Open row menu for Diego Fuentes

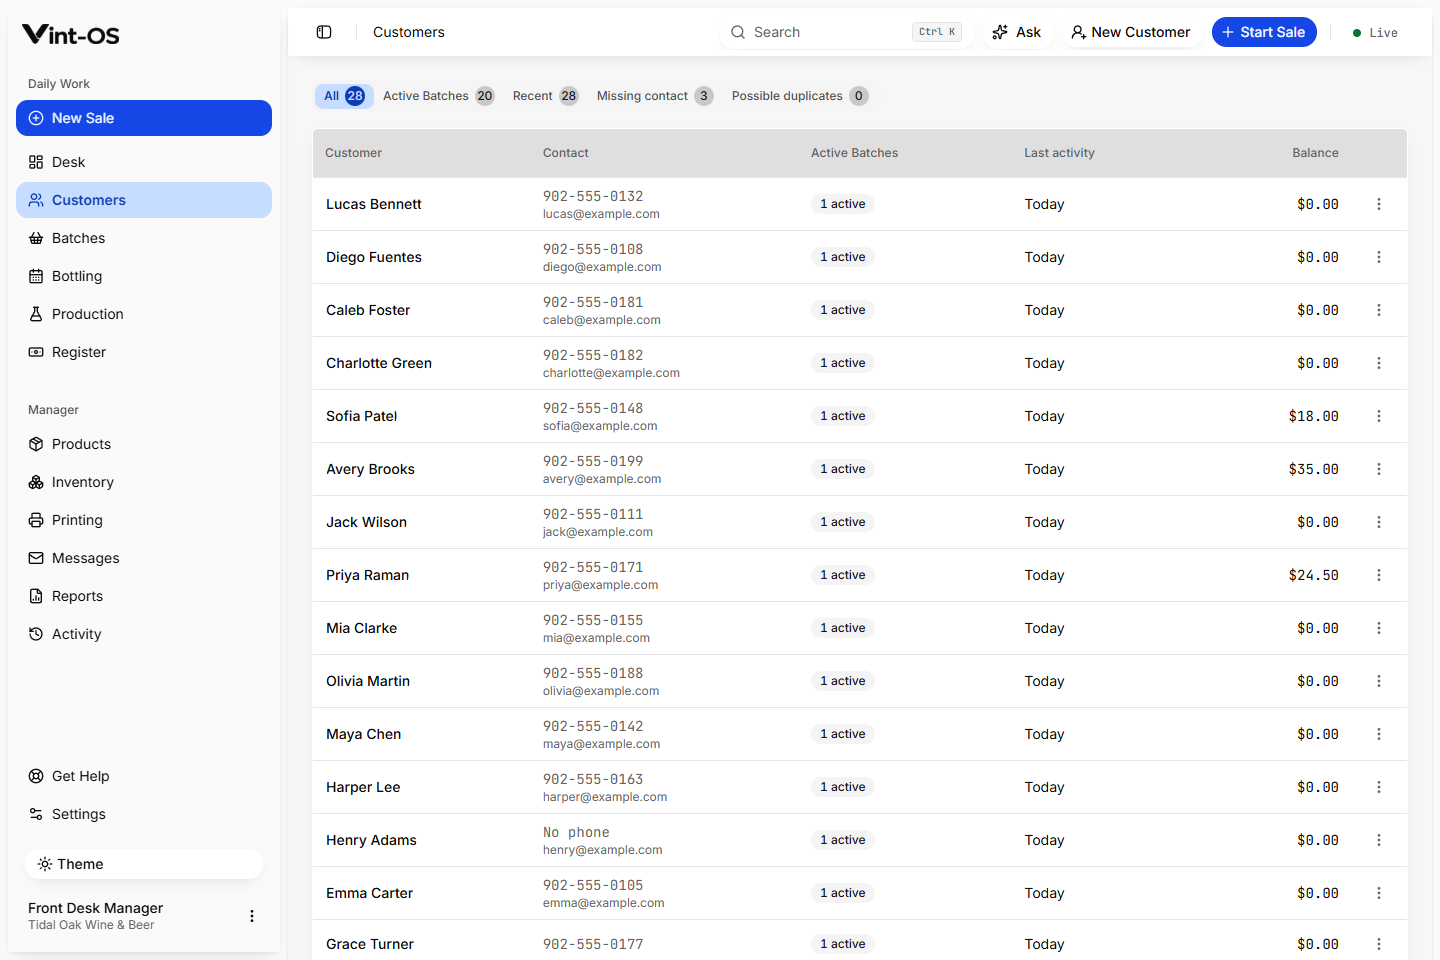1379,257
